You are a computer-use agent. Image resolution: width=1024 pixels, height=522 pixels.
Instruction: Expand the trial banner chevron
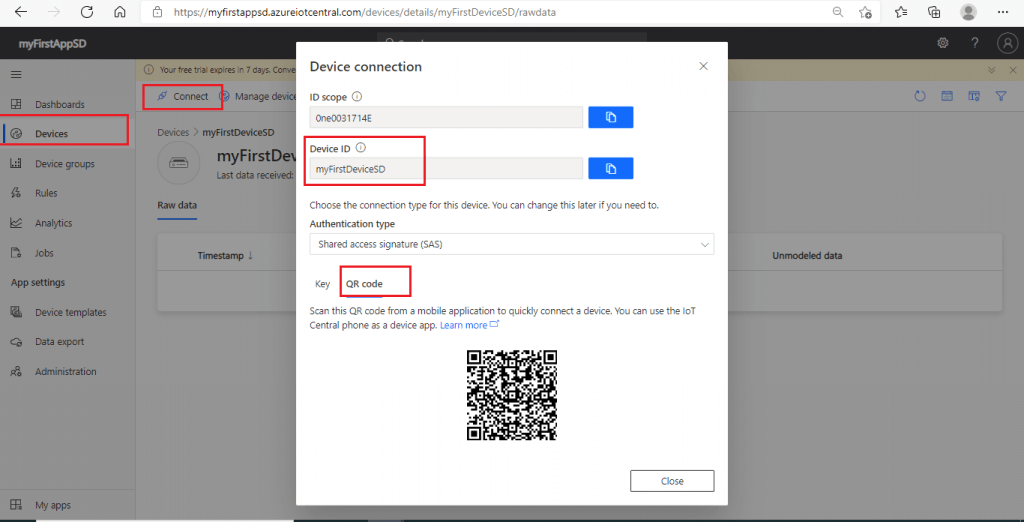click(x=992, y=70)
